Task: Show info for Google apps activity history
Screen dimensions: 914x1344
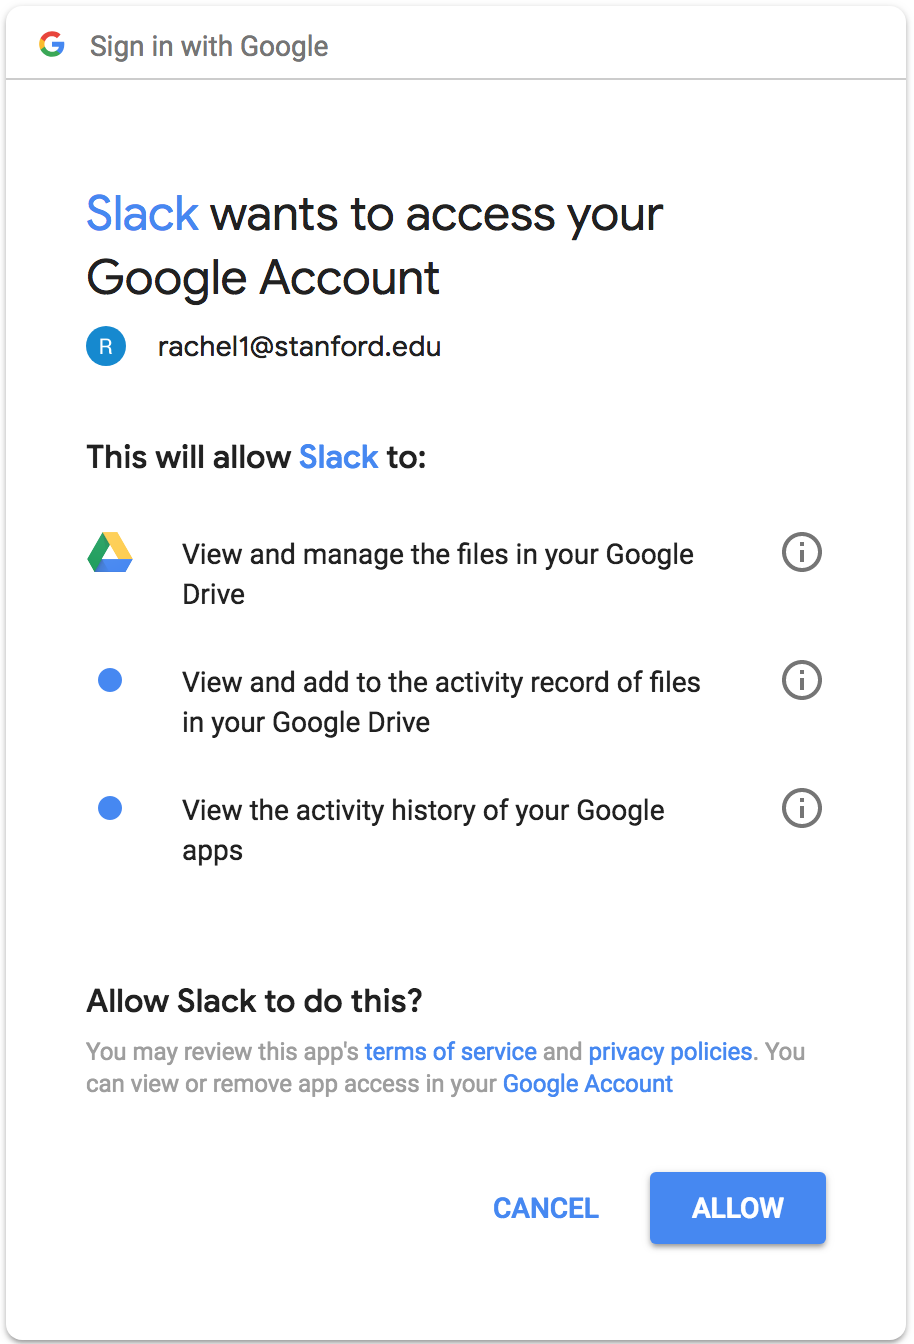Action: (x=801, y=808)
